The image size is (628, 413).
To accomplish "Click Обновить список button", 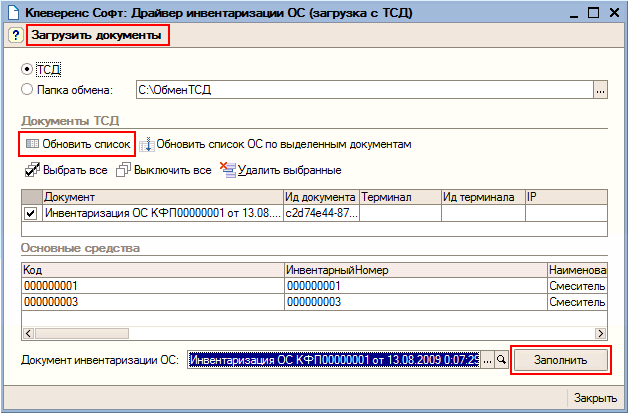I will coord(78,144).
